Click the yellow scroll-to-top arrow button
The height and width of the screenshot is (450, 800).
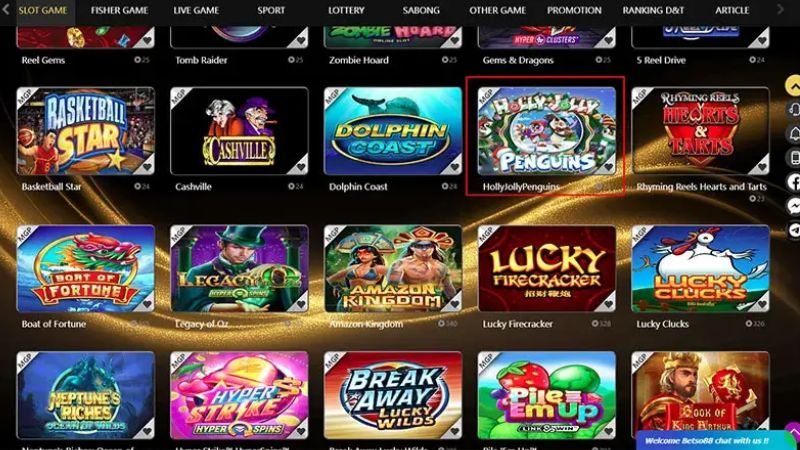(793, 85)
